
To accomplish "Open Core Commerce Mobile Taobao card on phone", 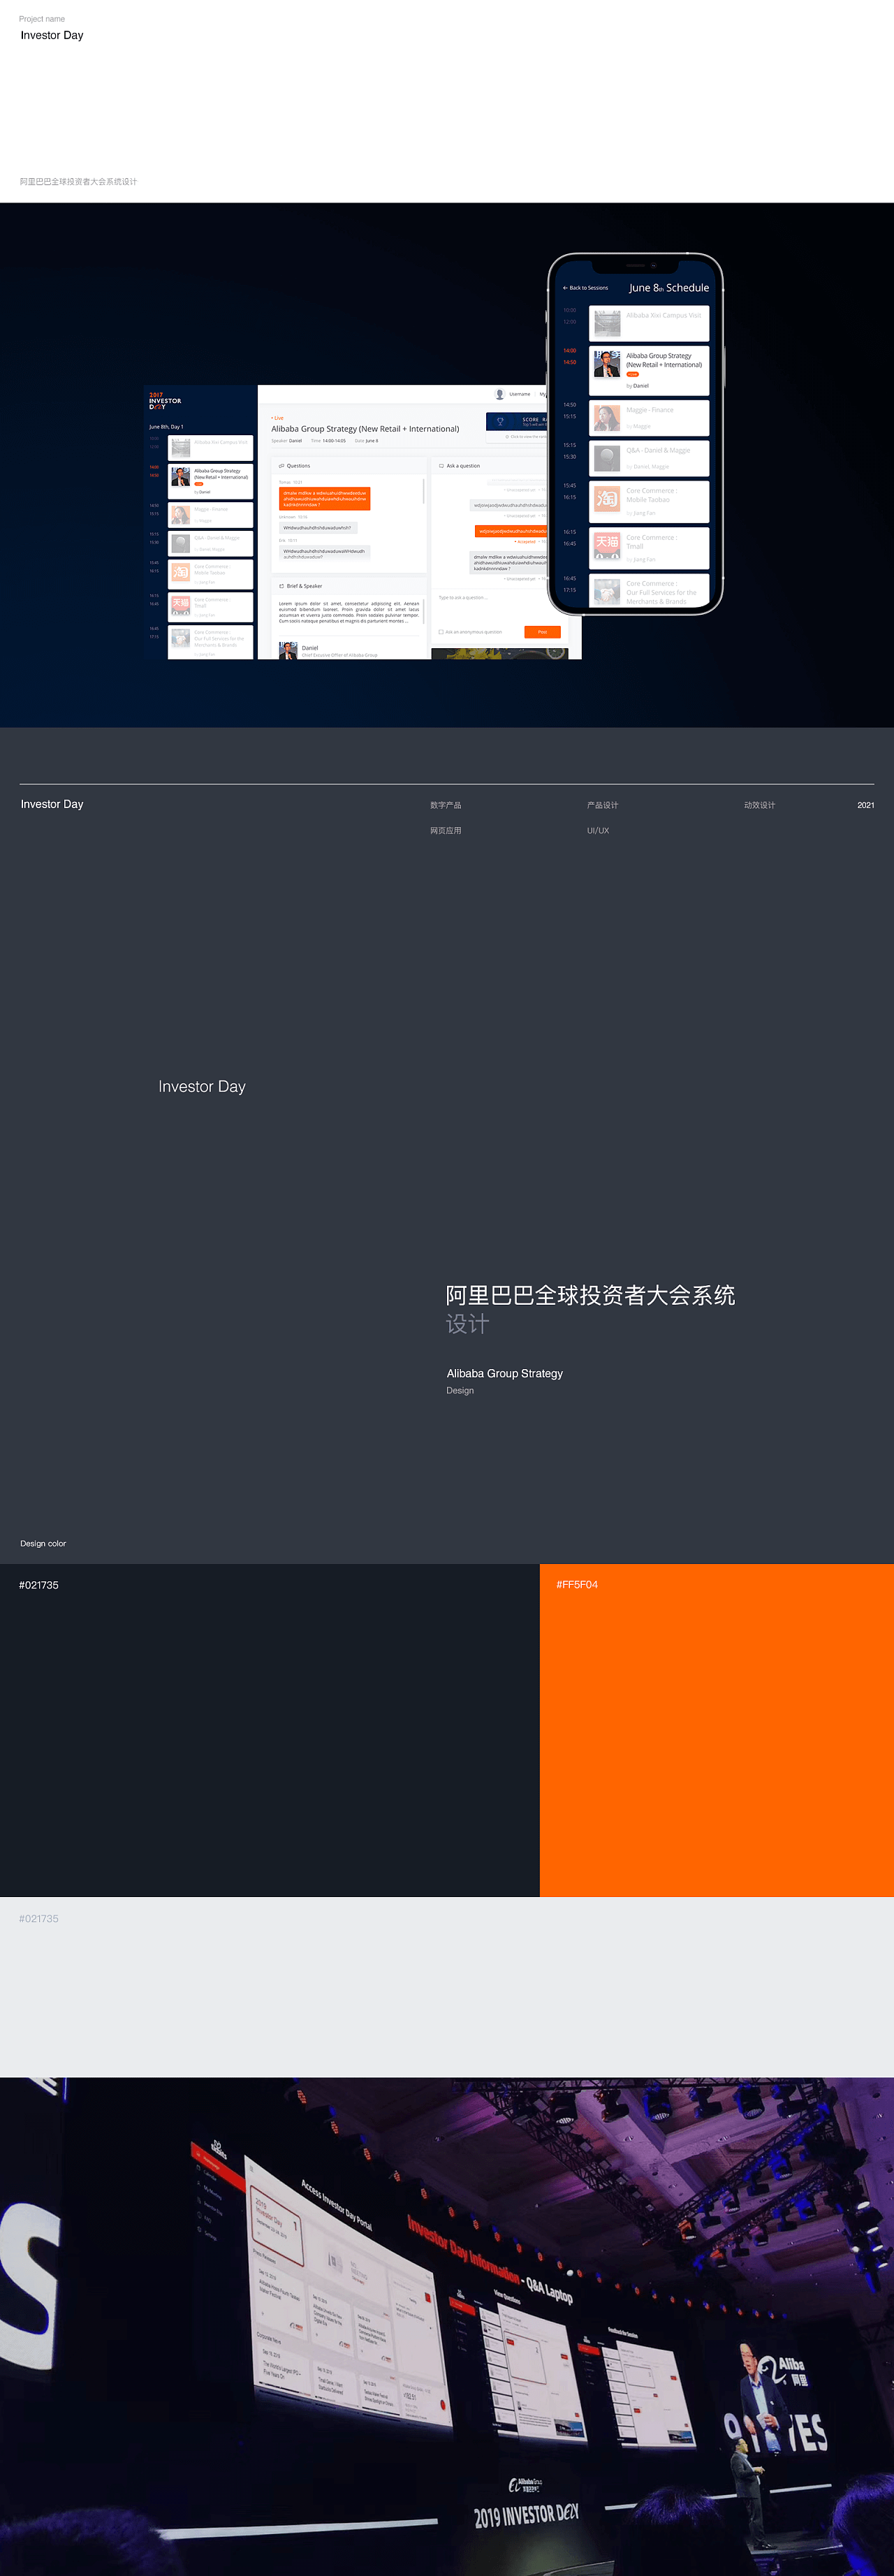I will tap(649, 501).
